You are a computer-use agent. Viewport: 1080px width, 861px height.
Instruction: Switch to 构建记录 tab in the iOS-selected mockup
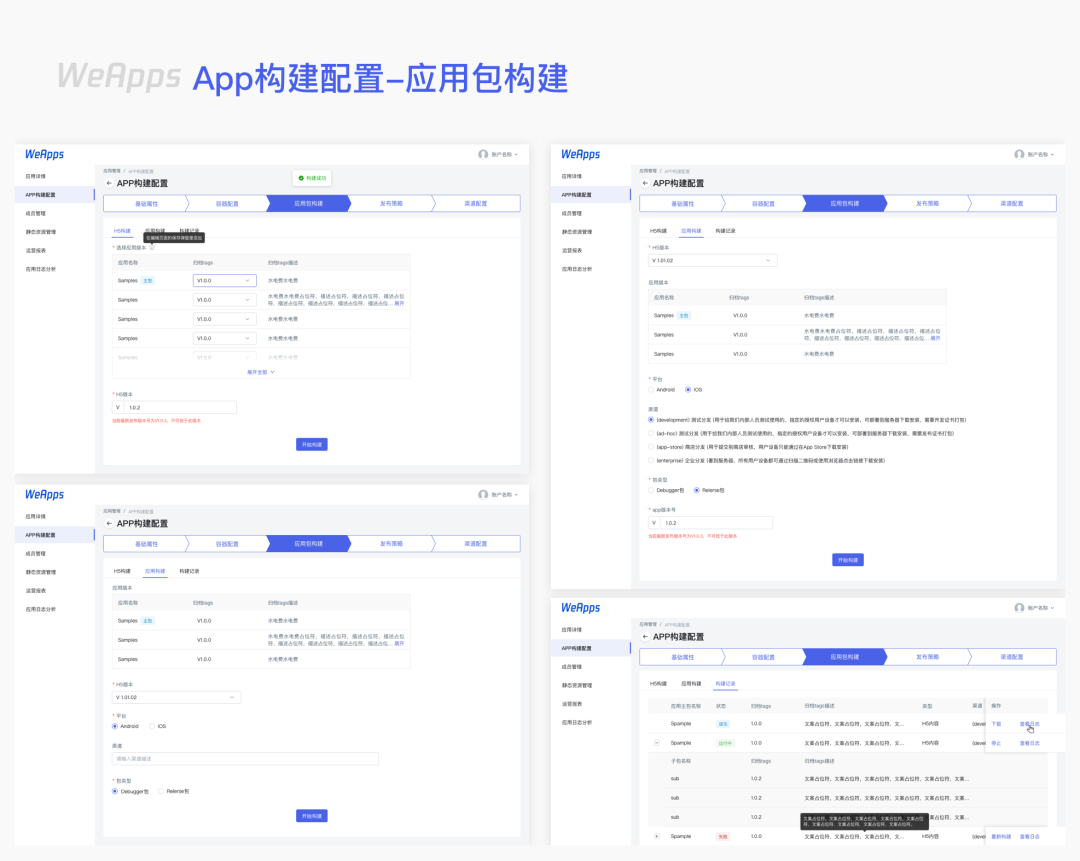click(725, 231)
